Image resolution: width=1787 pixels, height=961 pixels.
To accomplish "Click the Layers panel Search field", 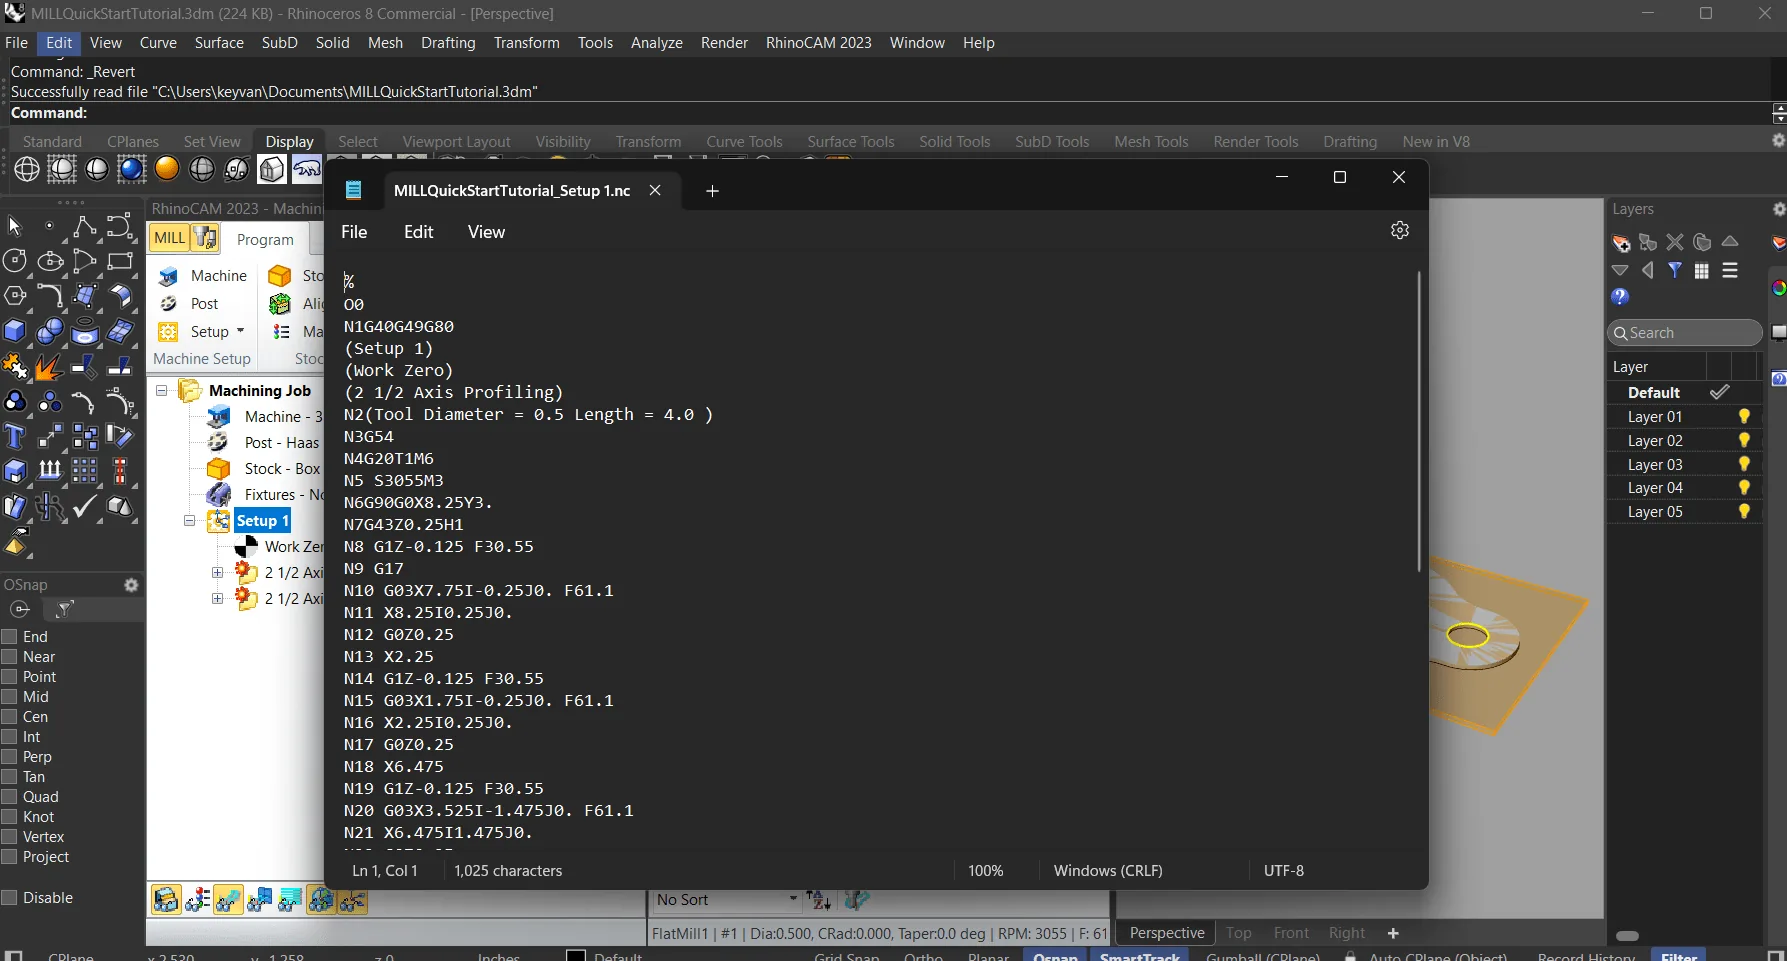I will pyautogui.click(x=1684, y=333).
